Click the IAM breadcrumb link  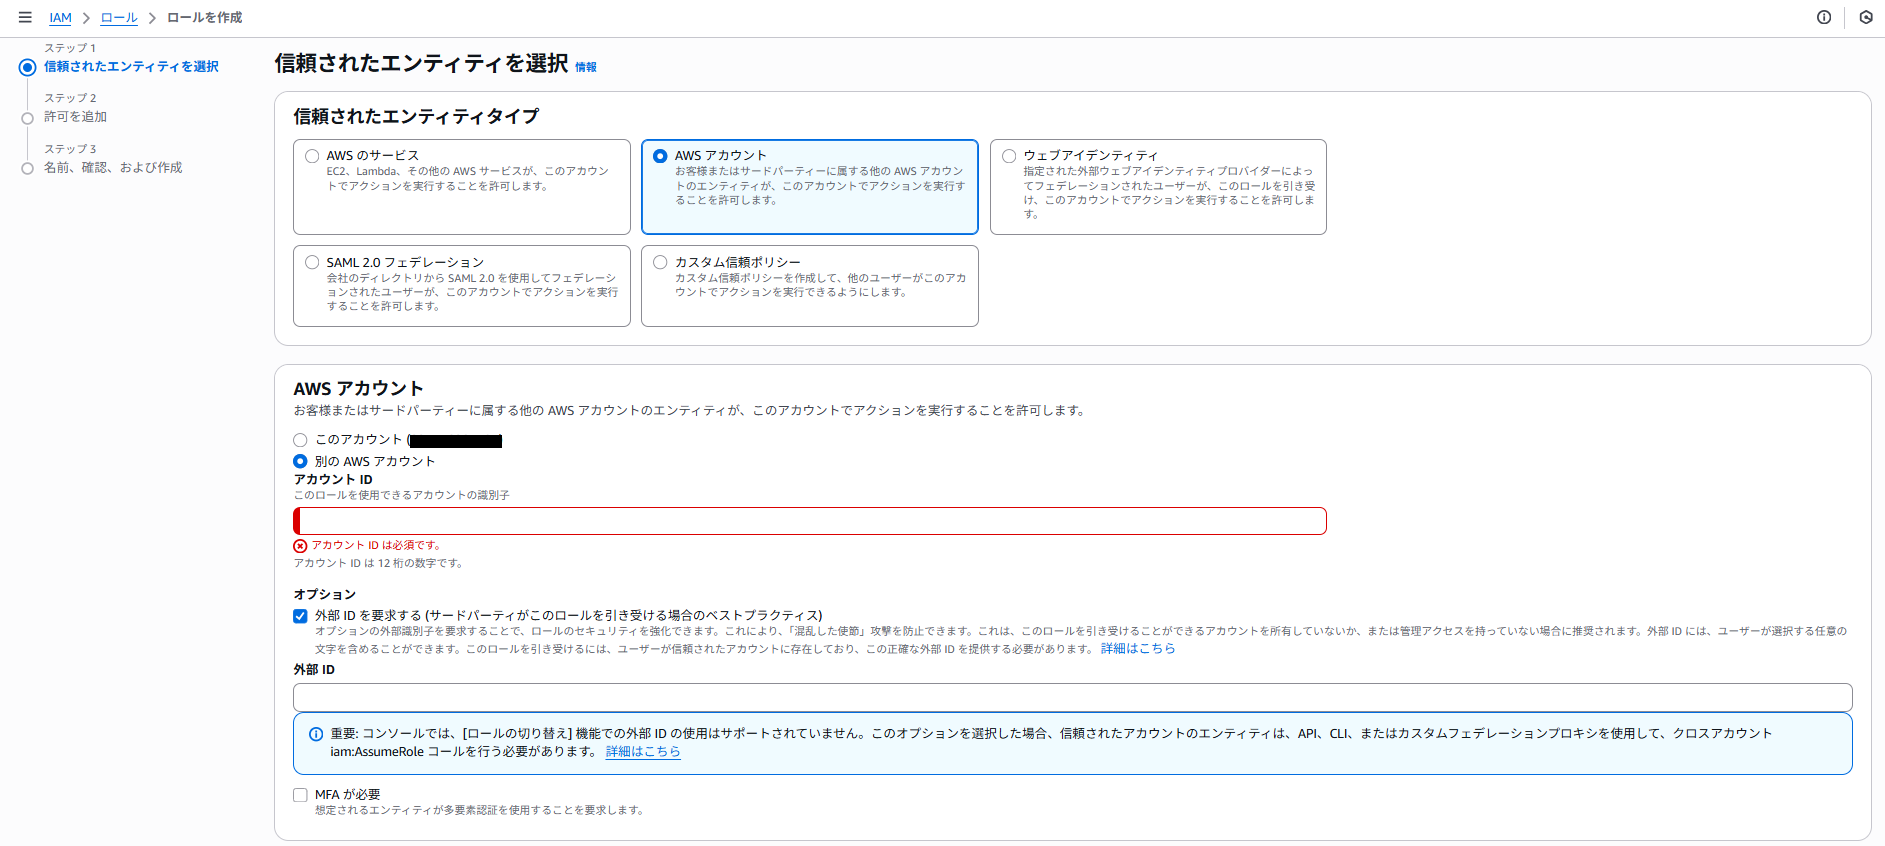pos(60,18)
